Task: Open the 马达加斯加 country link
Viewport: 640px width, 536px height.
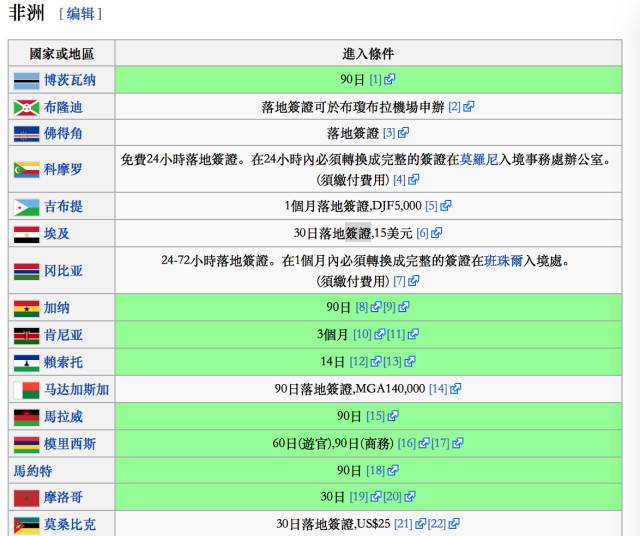Action: point(77,389)
